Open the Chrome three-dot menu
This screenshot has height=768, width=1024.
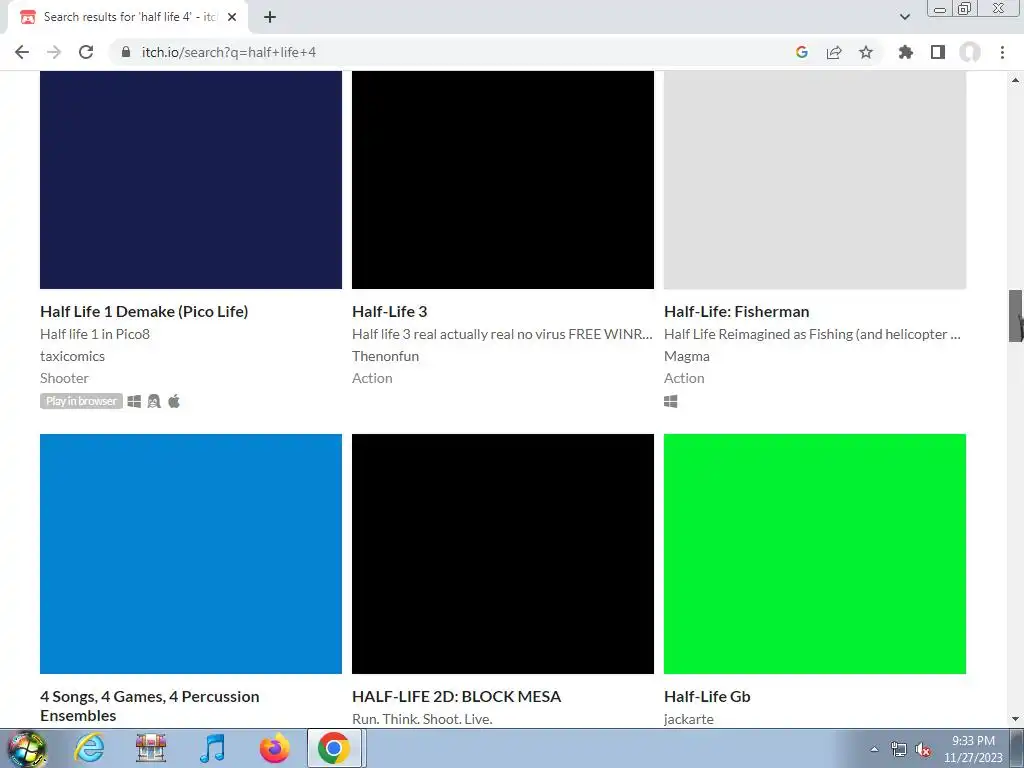click(x=1002, y=52)
